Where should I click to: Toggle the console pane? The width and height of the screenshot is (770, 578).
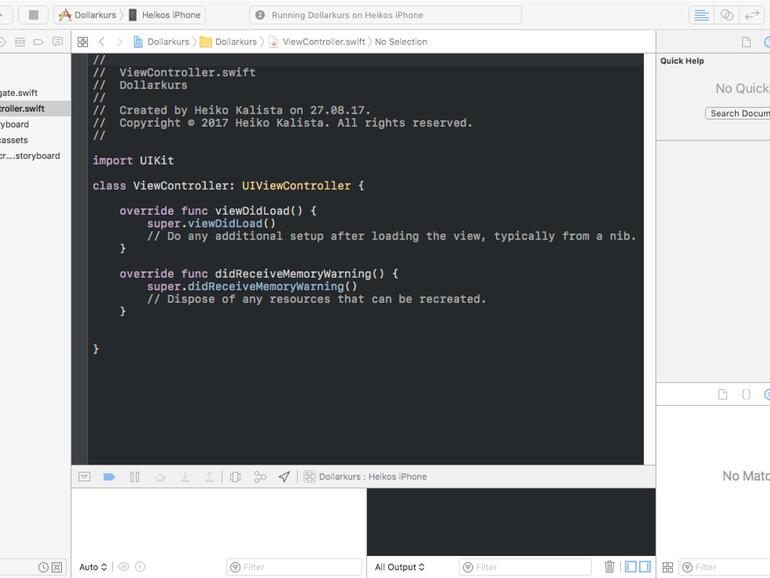645,567
